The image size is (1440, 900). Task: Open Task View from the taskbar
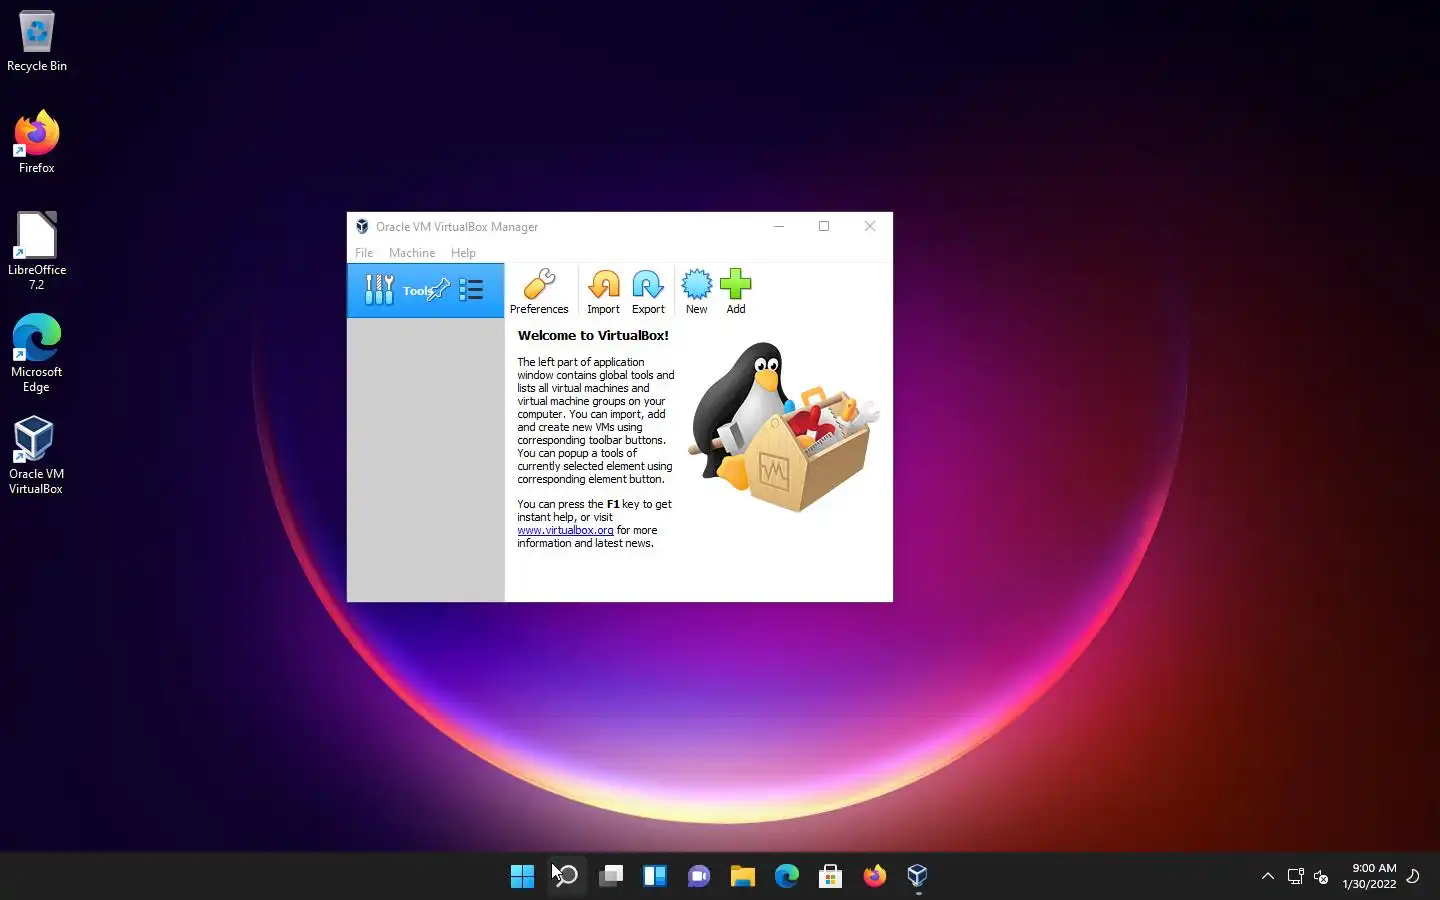[610, 876]
